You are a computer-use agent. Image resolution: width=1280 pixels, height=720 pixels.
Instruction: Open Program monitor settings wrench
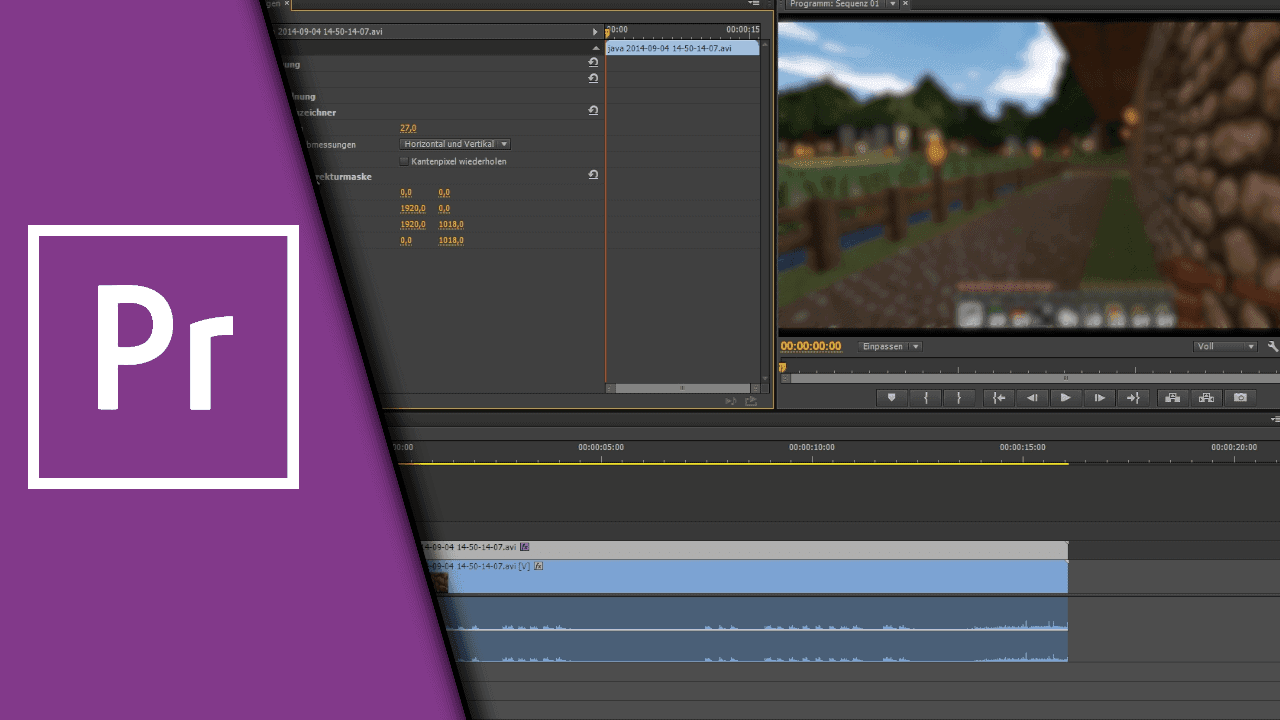coord(1273,346)
